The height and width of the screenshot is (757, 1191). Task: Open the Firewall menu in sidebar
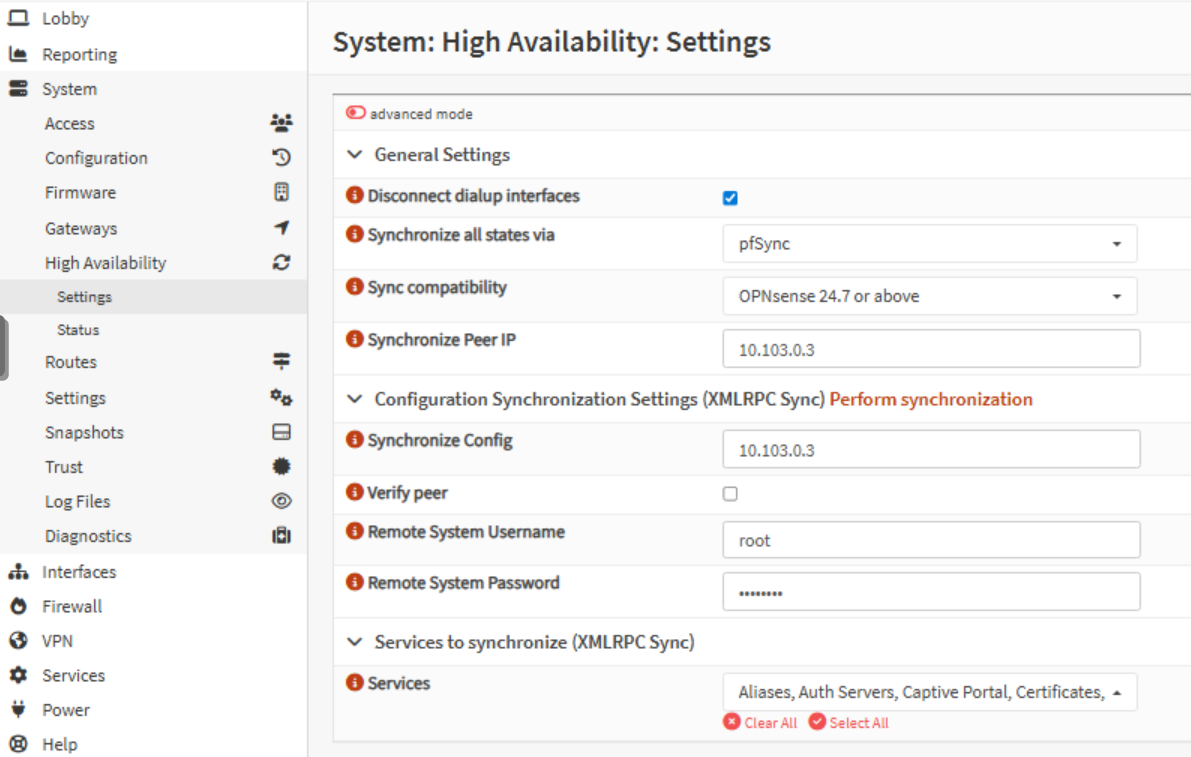click(x=72, y=606)
